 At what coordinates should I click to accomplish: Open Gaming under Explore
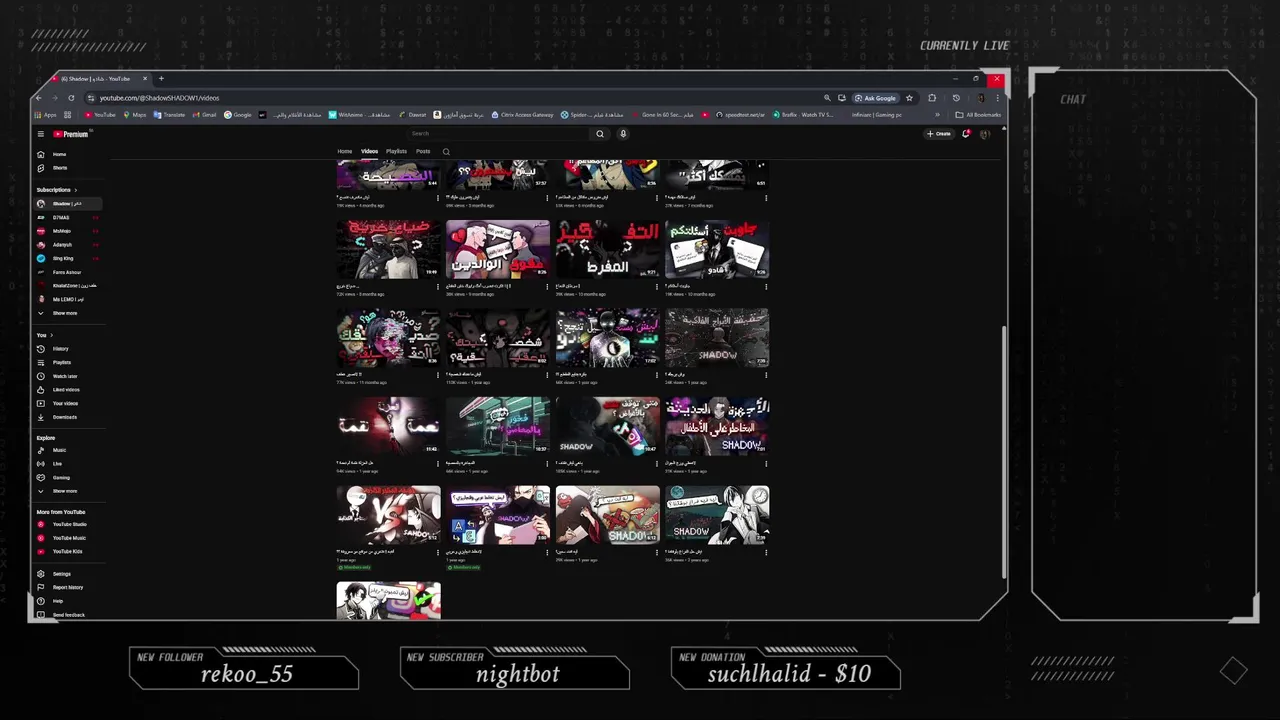point(68,478)
